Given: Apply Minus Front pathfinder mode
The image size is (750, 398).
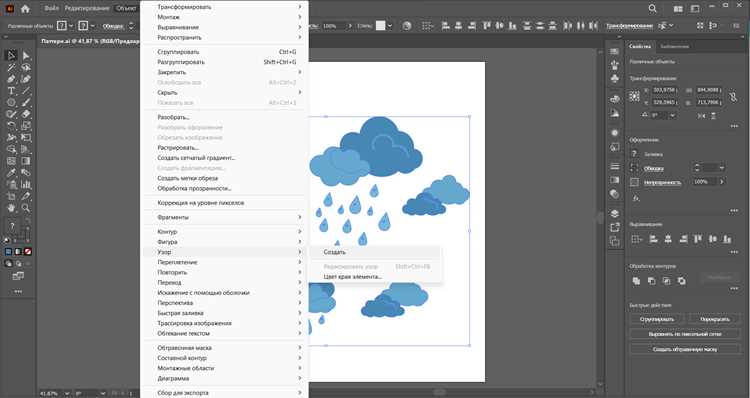Looking at the screenshot, I should (x=651, y=281).
